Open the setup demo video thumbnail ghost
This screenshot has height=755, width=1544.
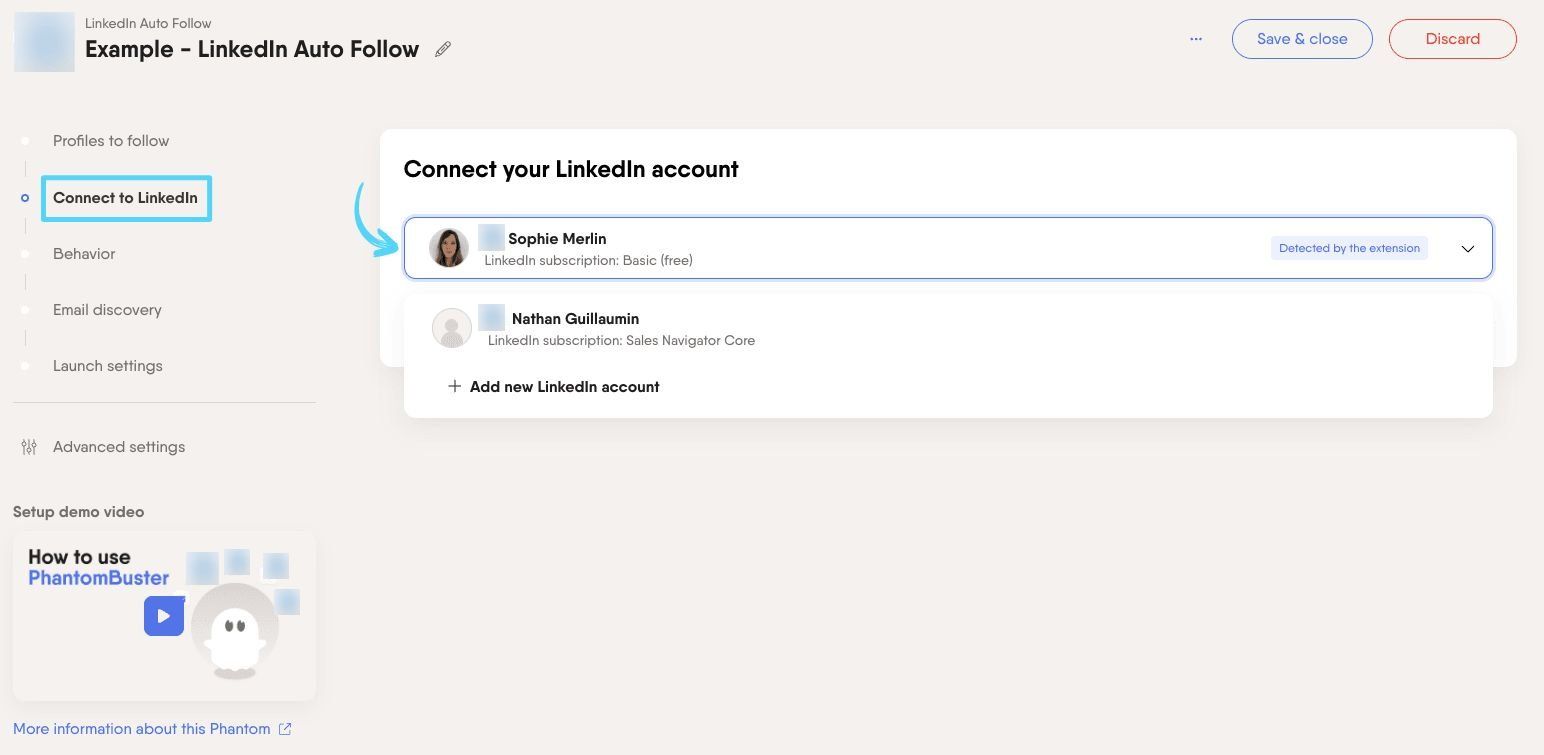[x=235, y=632]
